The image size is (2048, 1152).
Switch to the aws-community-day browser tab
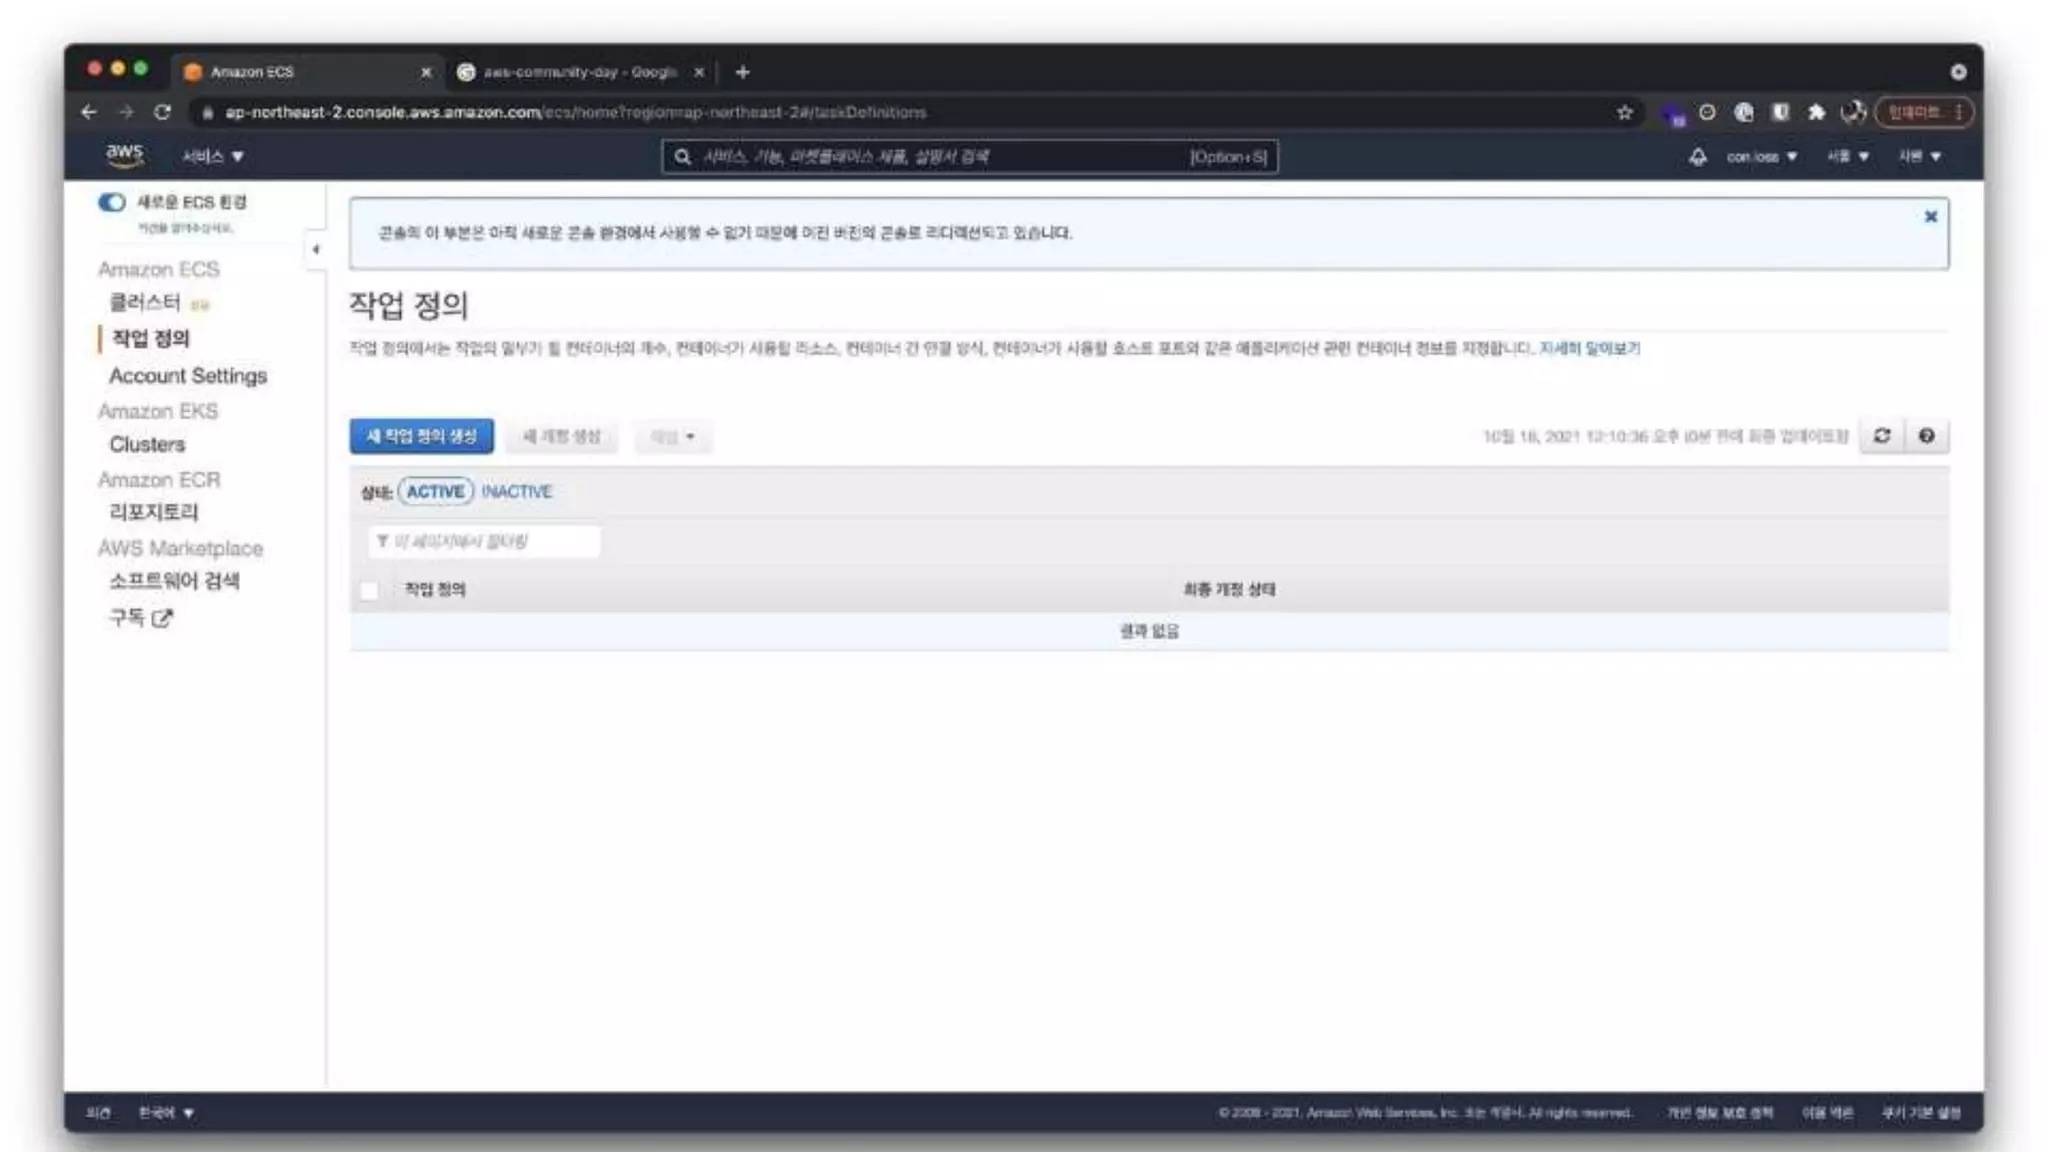click(578, 72)
